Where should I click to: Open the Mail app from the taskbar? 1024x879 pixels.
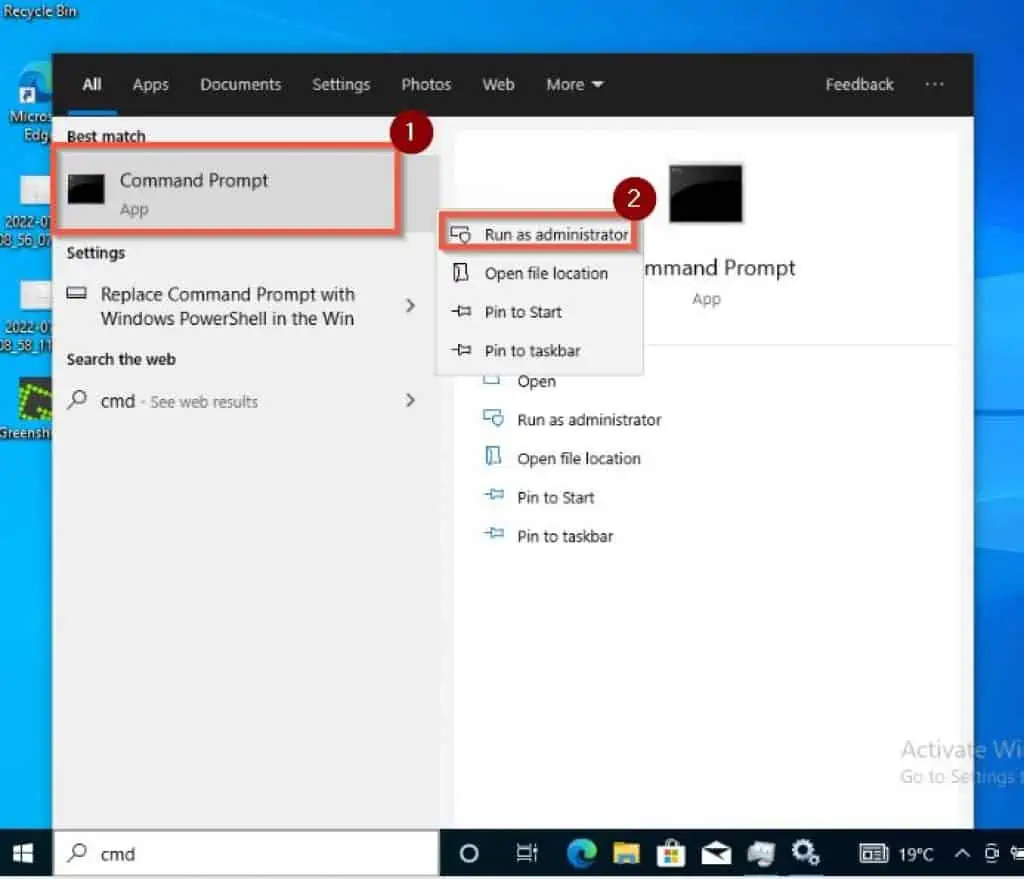[x=716, y=853]
